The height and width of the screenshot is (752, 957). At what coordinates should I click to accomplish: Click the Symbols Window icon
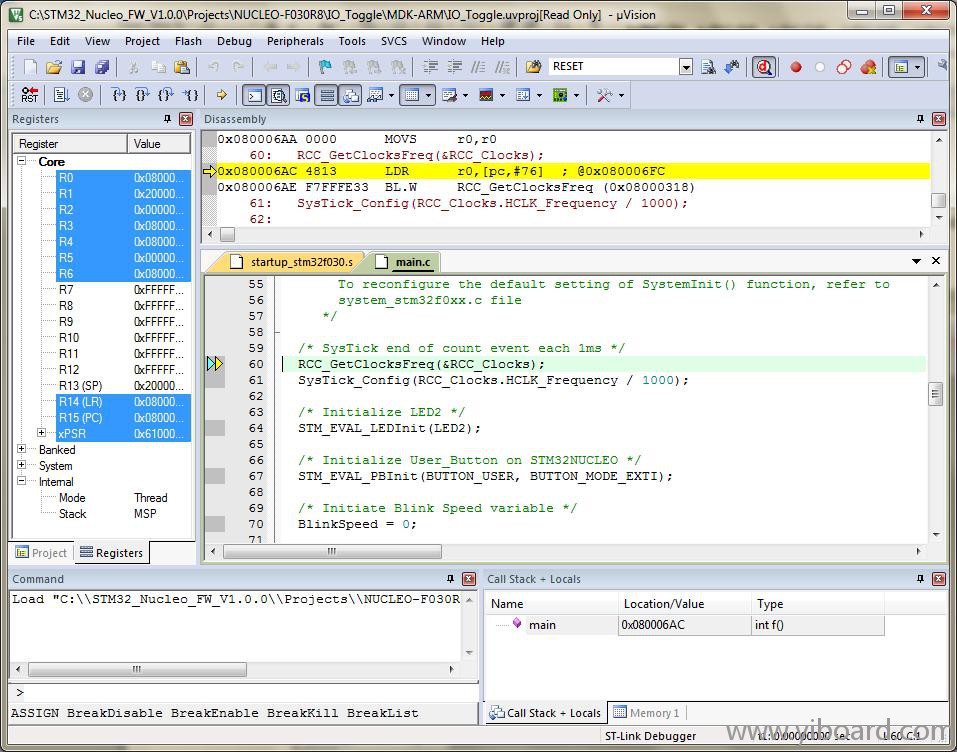[303, 96]
